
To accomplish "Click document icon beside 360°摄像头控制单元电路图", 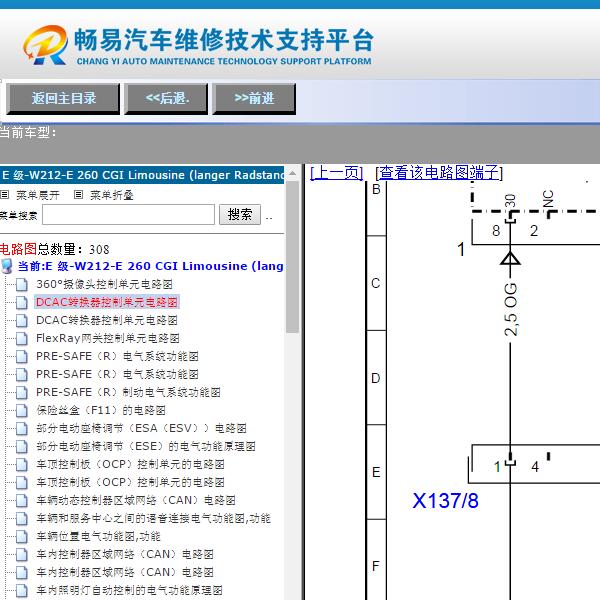I will pos(22,284).
